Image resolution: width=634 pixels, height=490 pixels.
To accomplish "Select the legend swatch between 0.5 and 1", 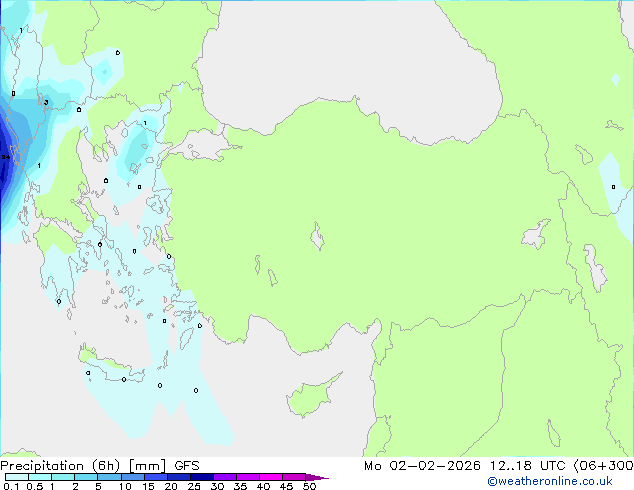I will tap(40, 477).
